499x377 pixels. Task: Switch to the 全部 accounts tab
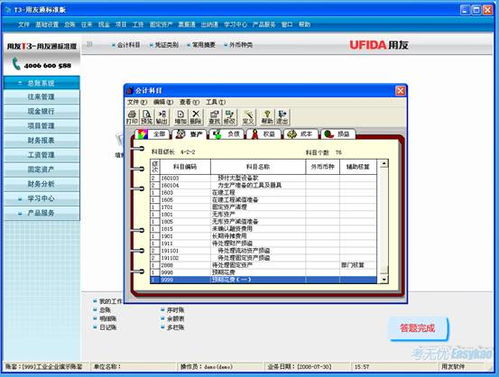coord(152,134)
